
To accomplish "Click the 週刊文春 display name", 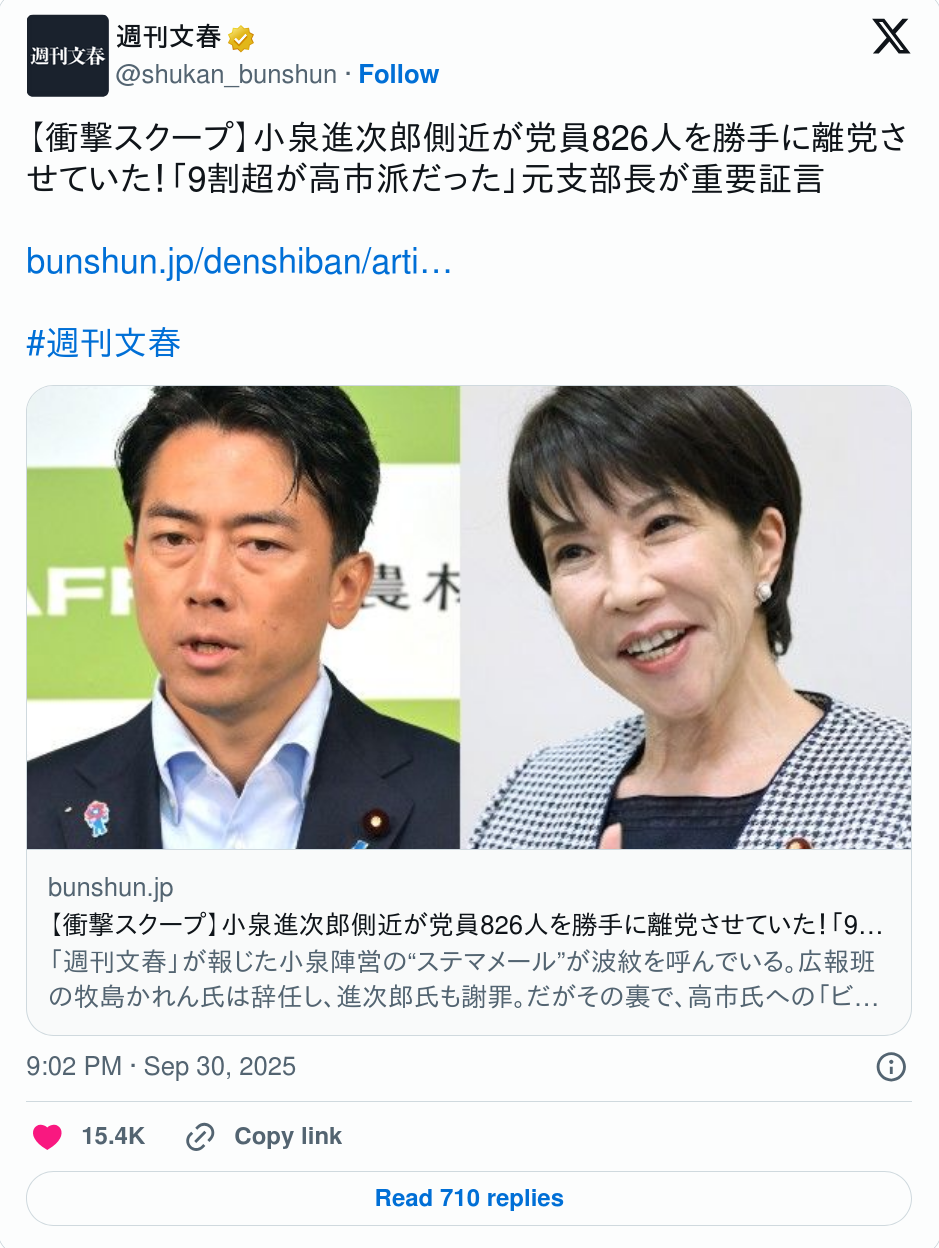I will coord(168,38).
